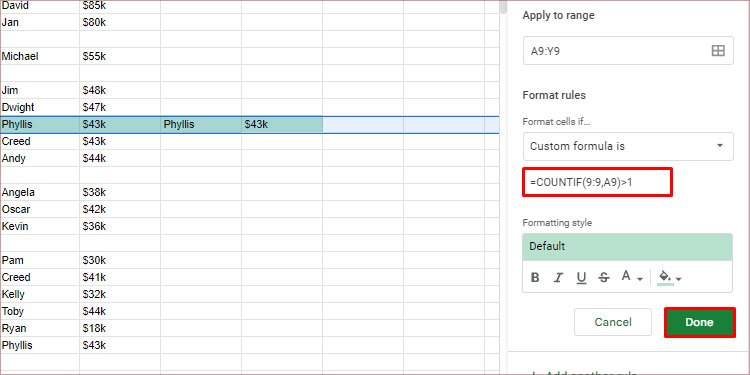Select the $38k cell
This screenshot has height=375, width=750.
tap(120, 192)
